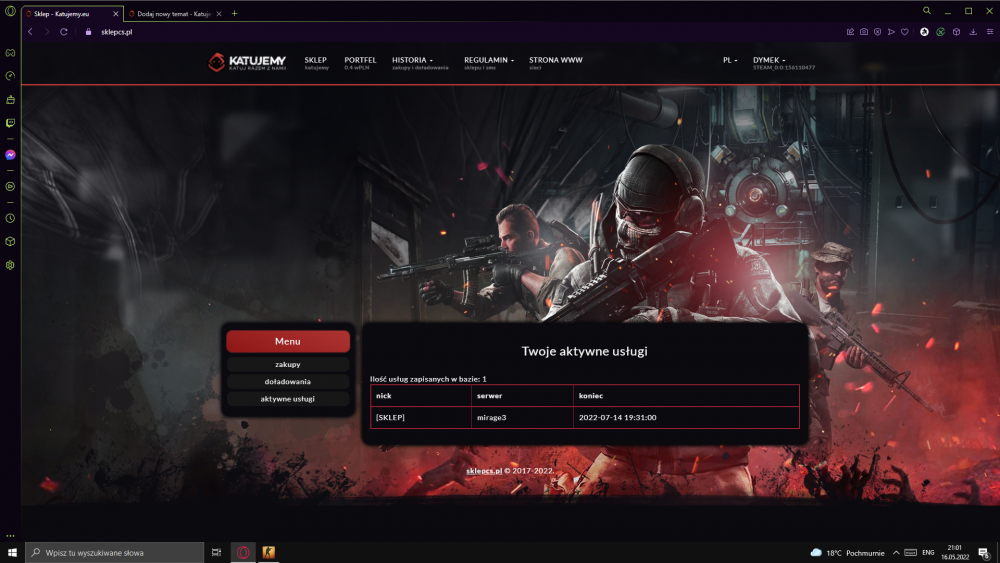
Task: Click the Opera GX logo menu
Action: [10, 11]
